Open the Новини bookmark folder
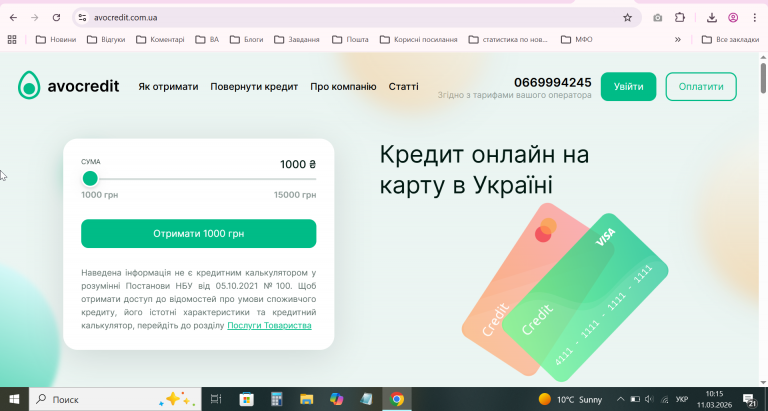The width and height of the screenshot is (768, 411). (x=56, y=40)
